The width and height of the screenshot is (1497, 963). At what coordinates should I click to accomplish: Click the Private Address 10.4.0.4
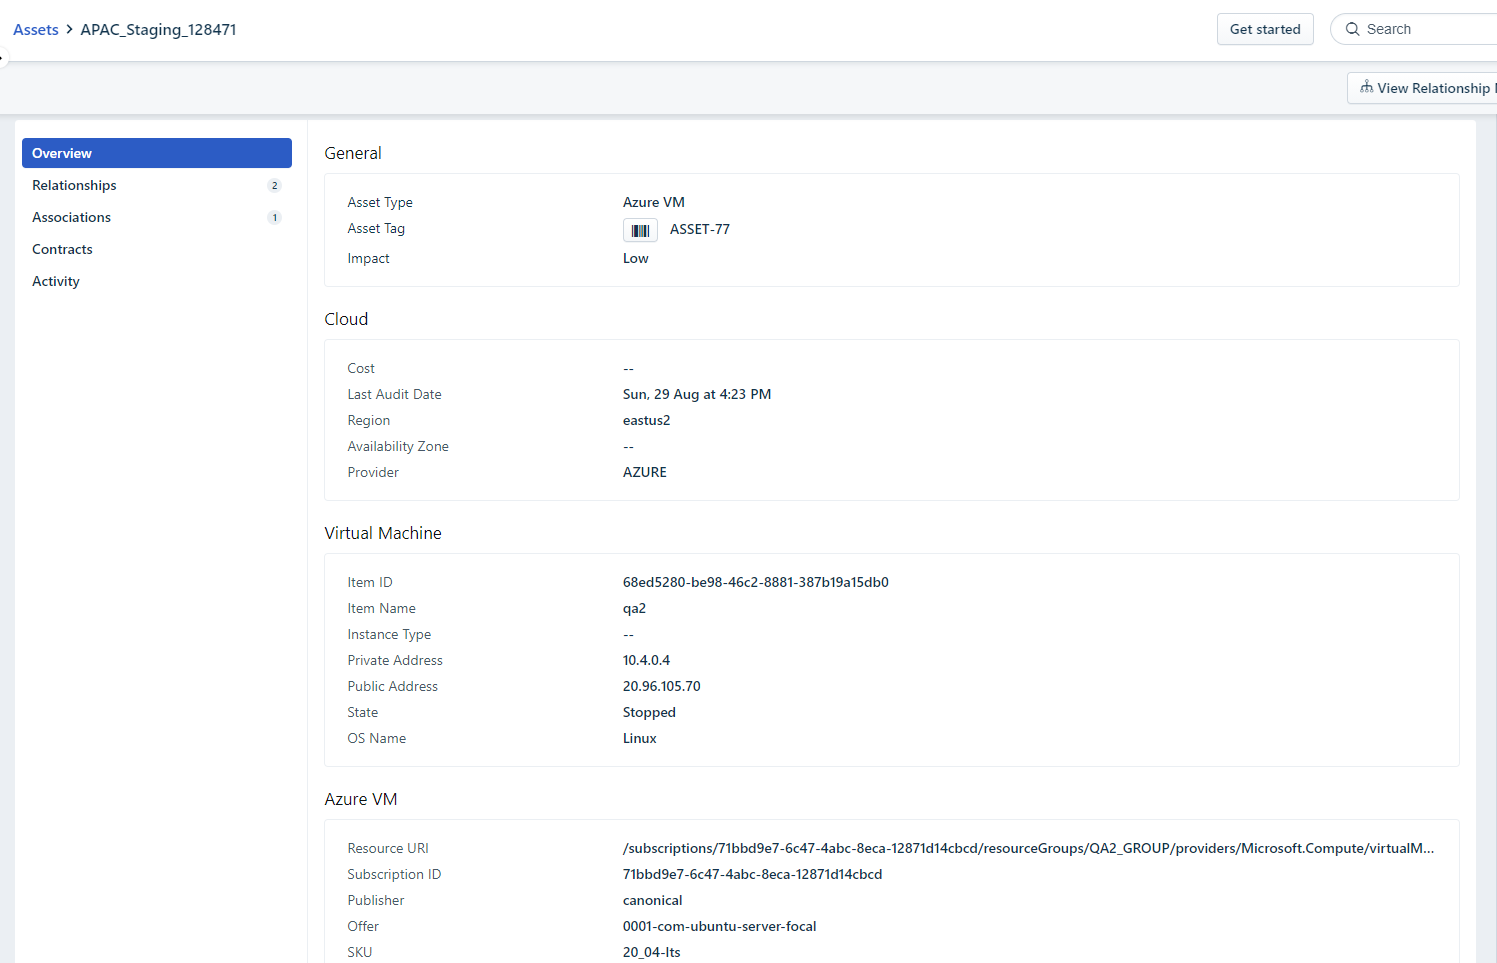click(x=647, y=660)
